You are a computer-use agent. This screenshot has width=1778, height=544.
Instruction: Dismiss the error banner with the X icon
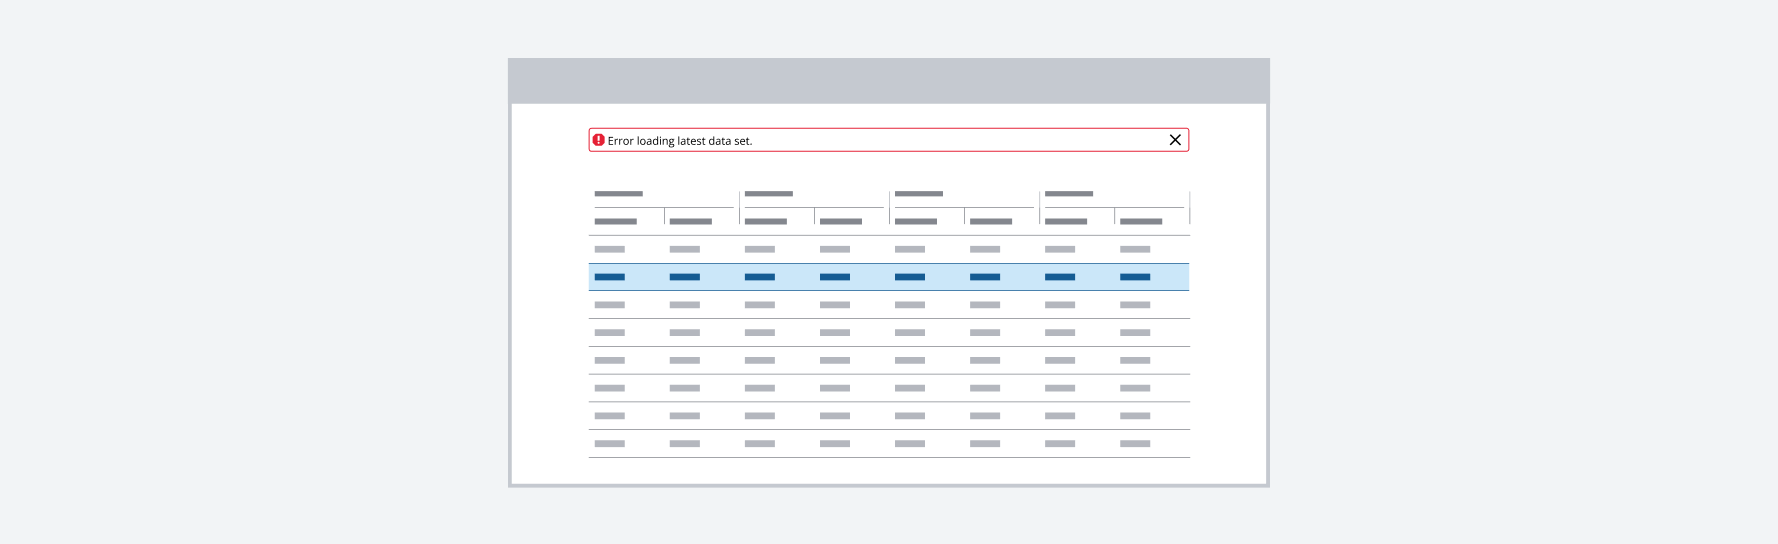point(1175,140)
